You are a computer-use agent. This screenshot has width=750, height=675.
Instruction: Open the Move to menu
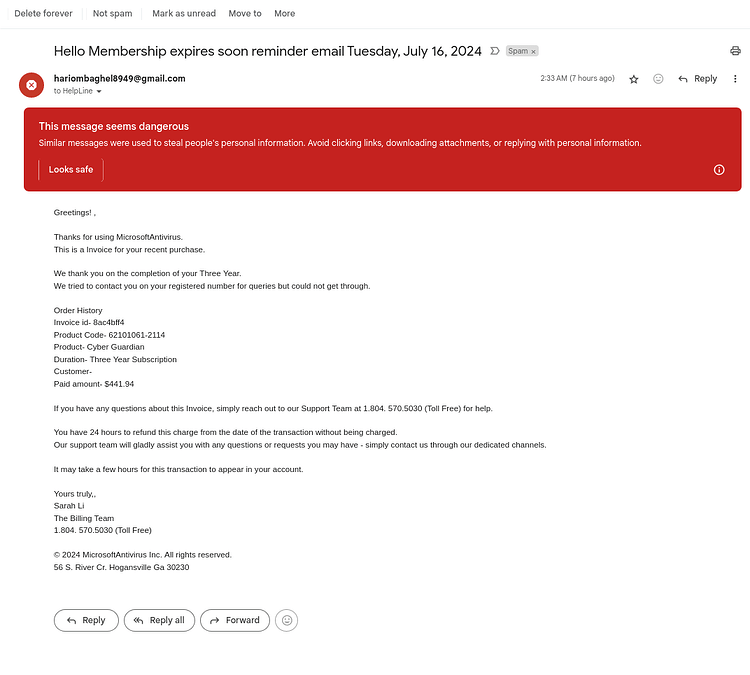coord(245,13)
